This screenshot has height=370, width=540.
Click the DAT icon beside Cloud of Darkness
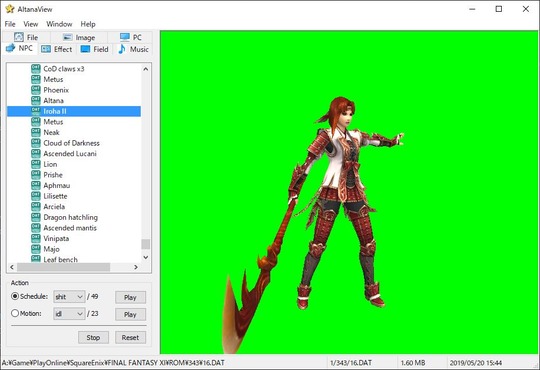click(36, 143)
